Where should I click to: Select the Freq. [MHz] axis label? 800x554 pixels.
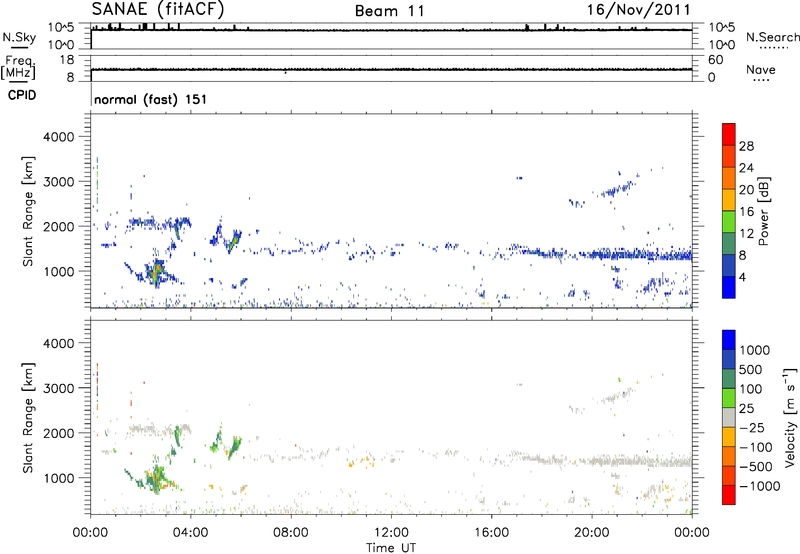click(18, 68)
